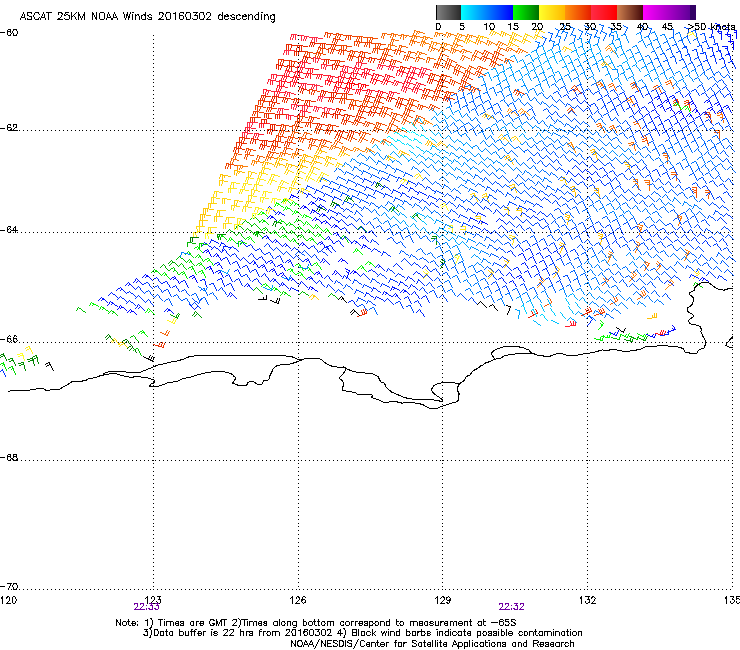Click the yellow 20-25 knots color swatch
Viewport: 740px width, 650px height.
point(552,12)
